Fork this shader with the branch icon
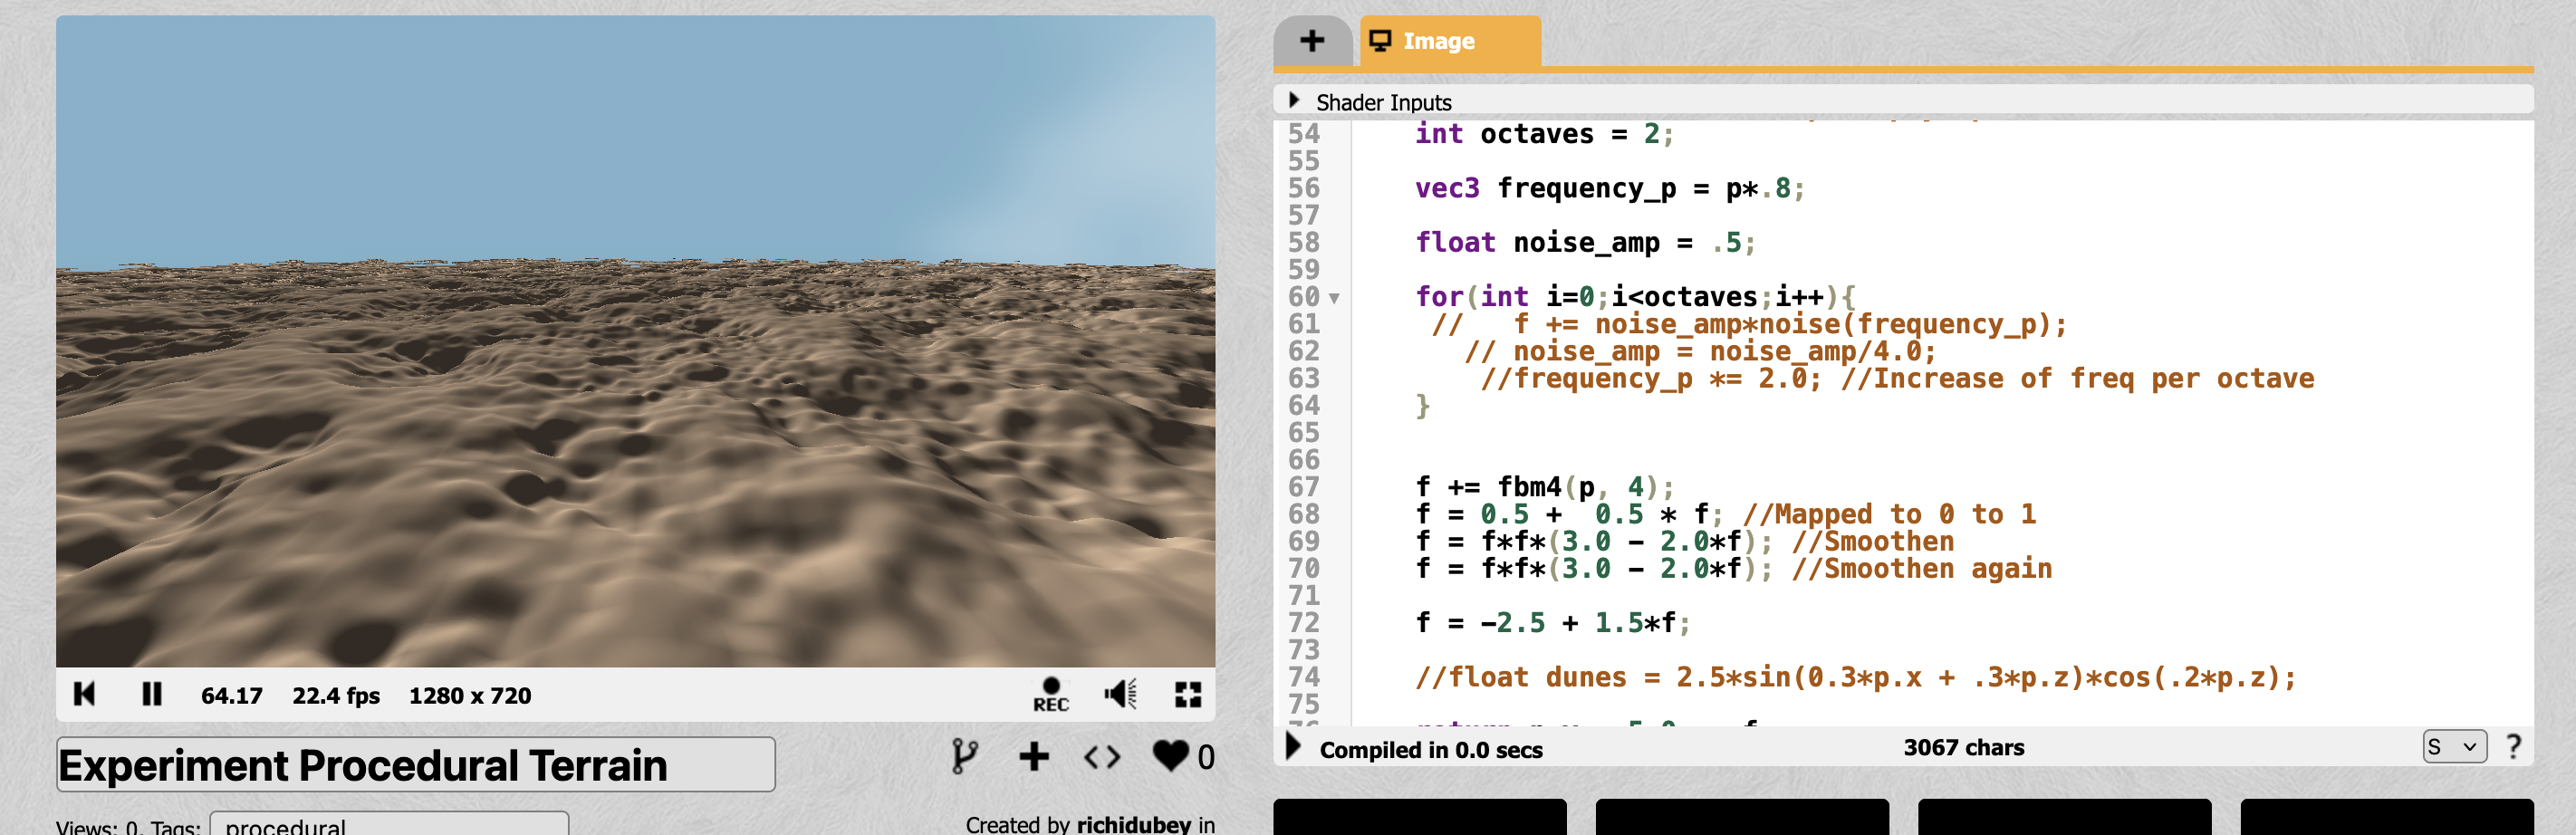This screenshot has width=2576, height=835. click(964, 756)
